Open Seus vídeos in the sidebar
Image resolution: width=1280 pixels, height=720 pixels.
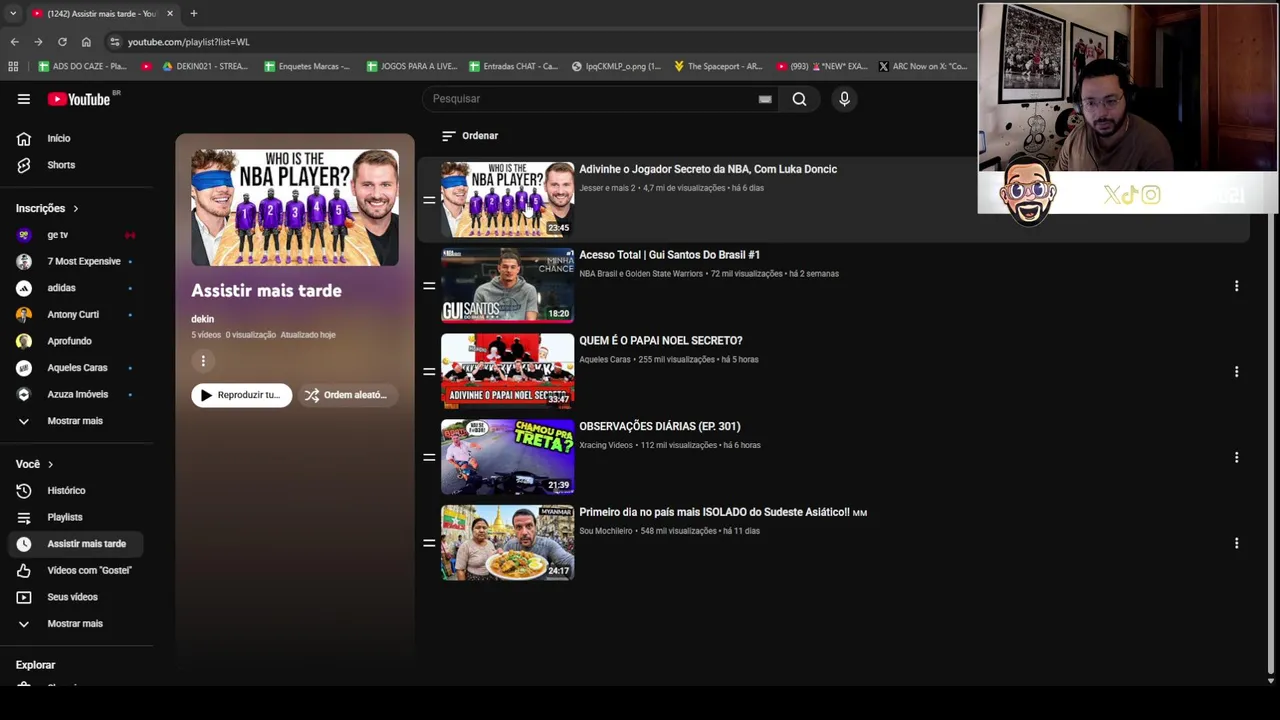(x=78, y=597)
